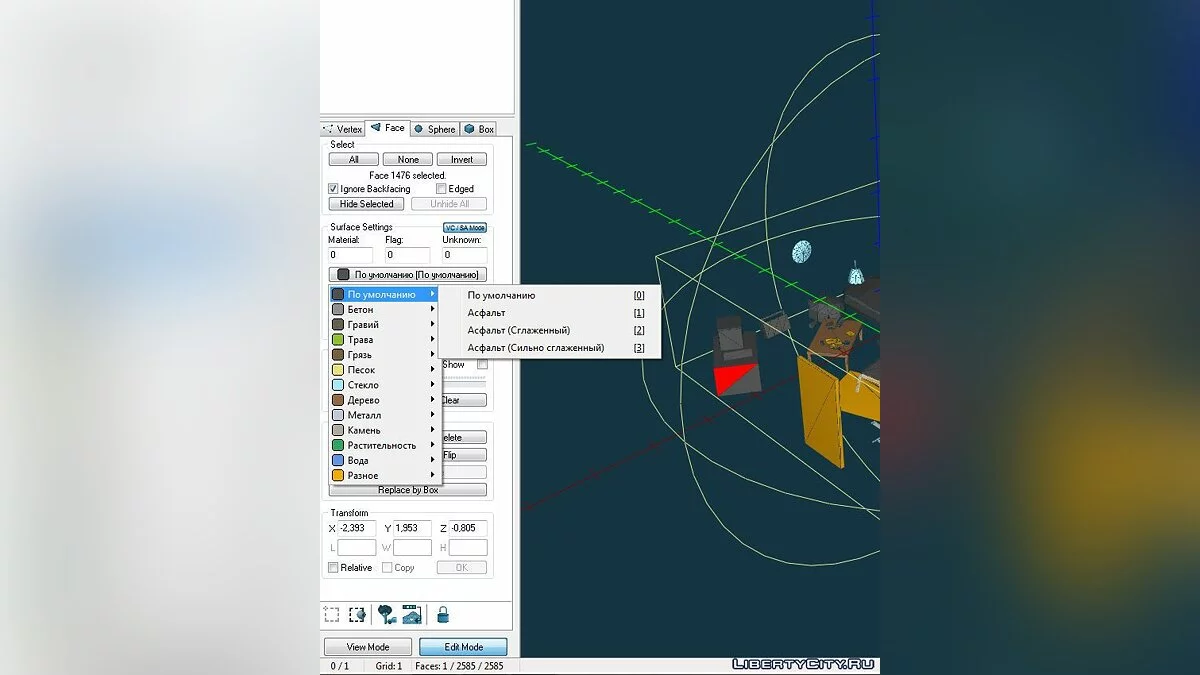The height and width of the screenshot is (675, 1200).
Task: Click the rectangle selection icon
Action: (x=331, y=614)
